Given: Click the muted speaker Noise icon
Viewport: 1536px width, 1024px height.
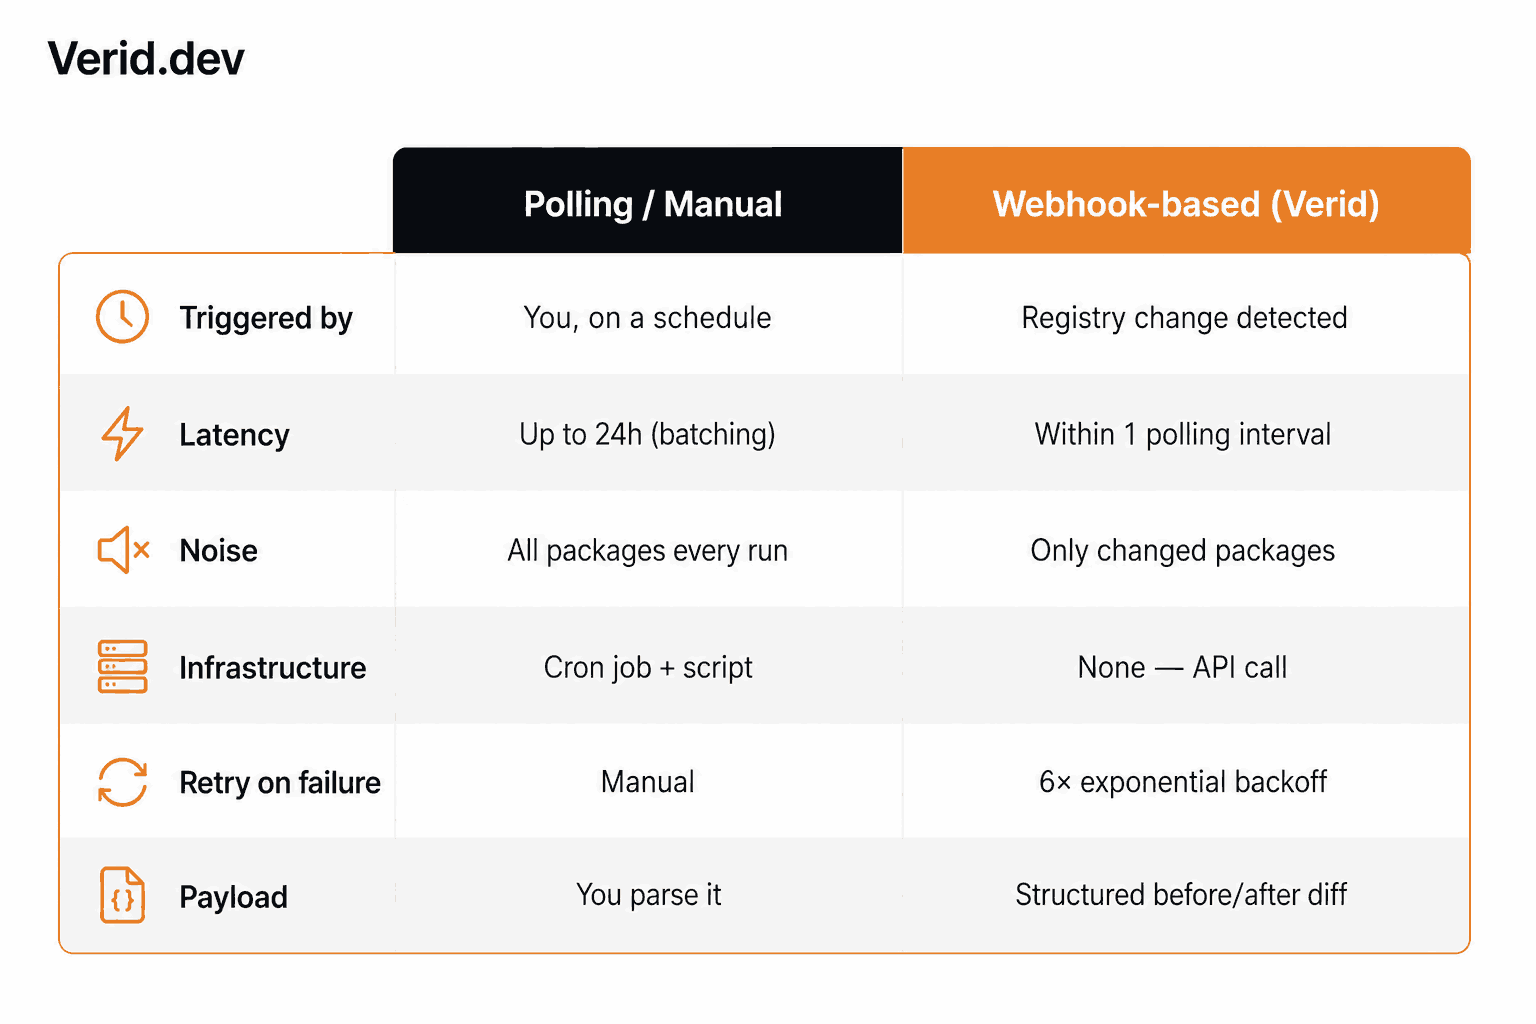Looking at the screenshot, I should point(123,550).
